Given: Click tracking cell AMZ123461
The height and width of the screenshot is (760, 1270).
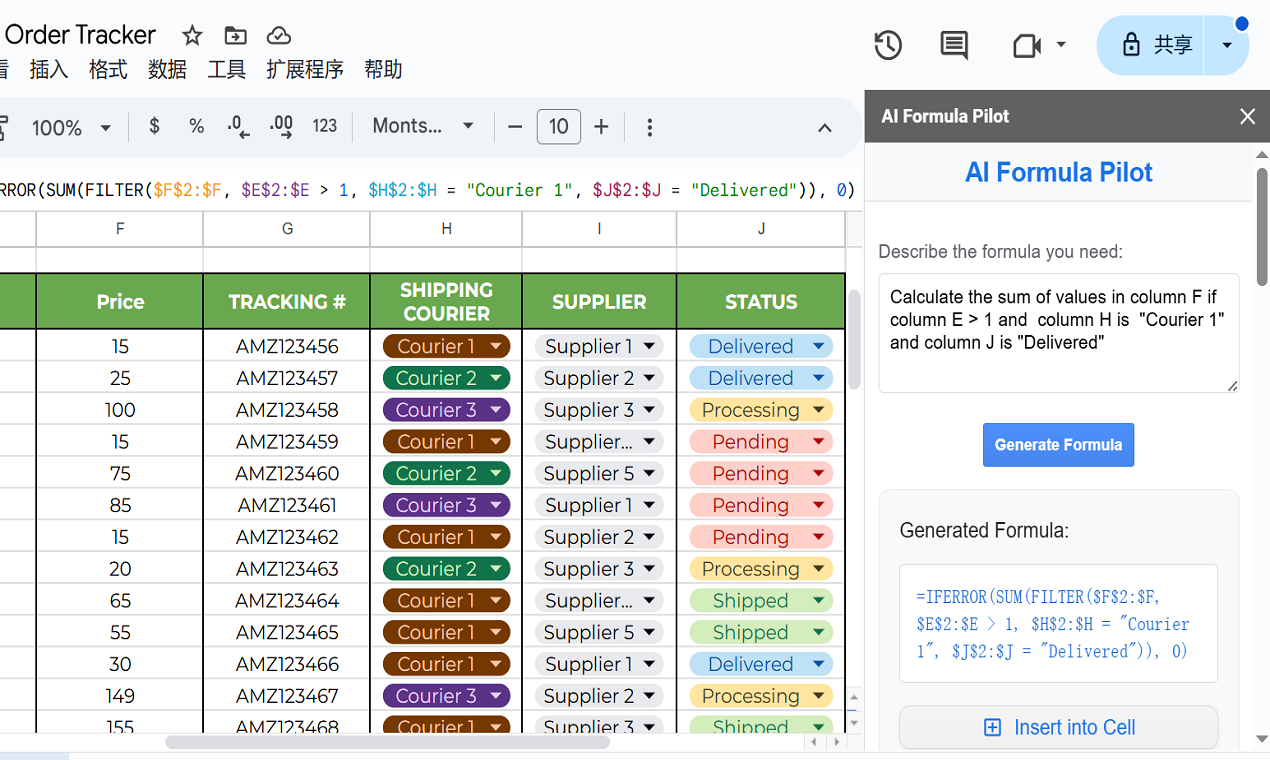Looking at the screenshot, I should [x=287, y=505].
